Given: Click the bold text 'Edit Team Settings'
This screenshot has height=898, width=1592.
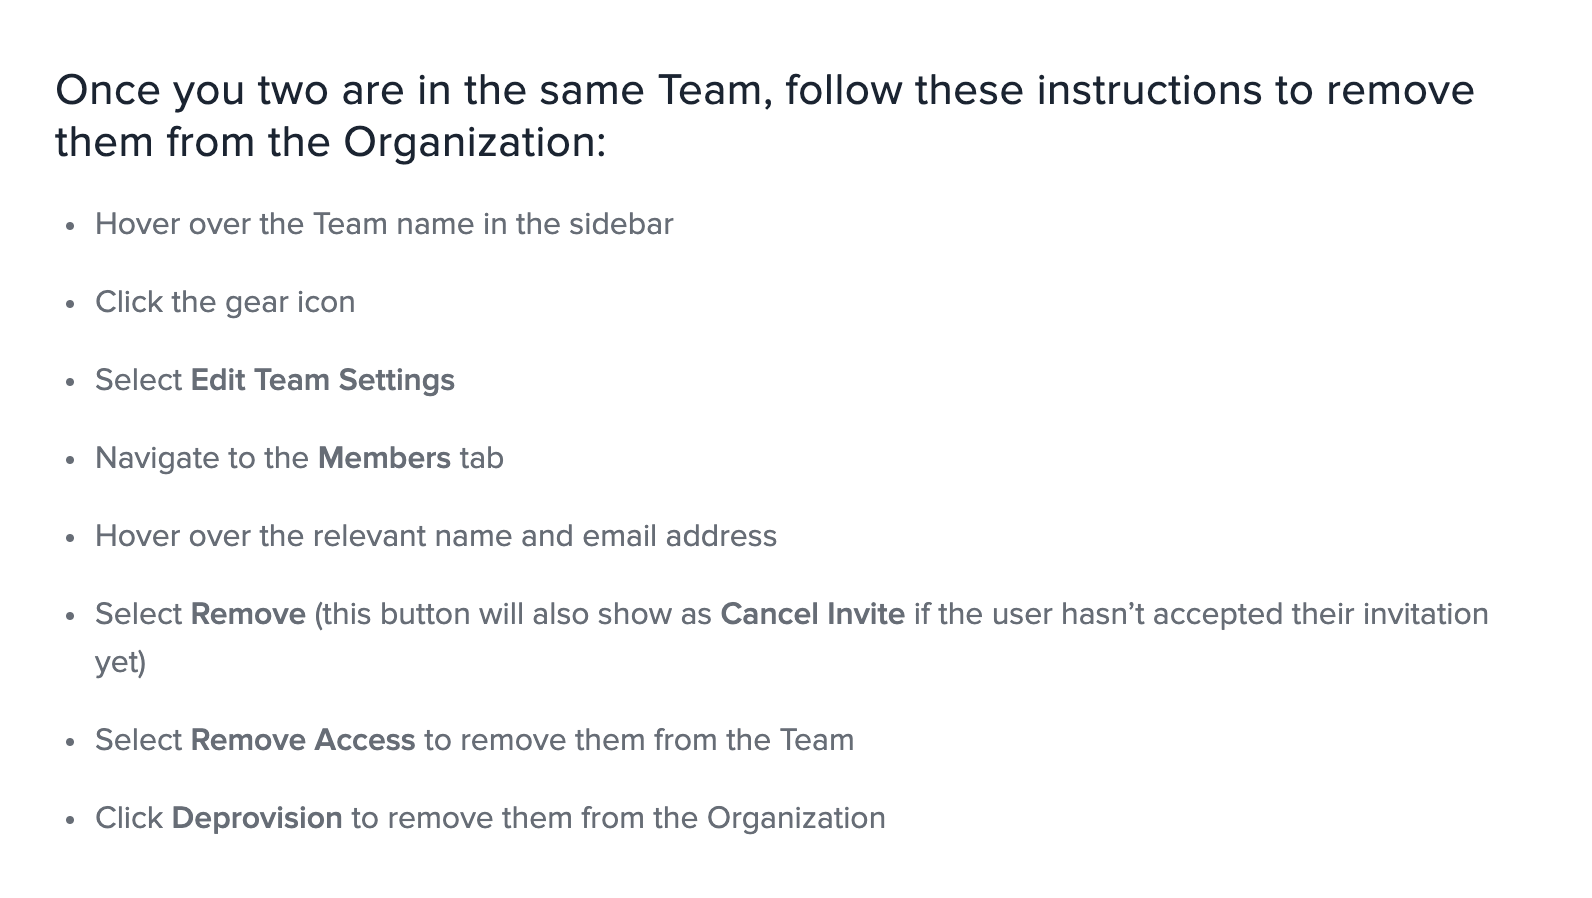Looking at the screenshot, I should (322, 380).
